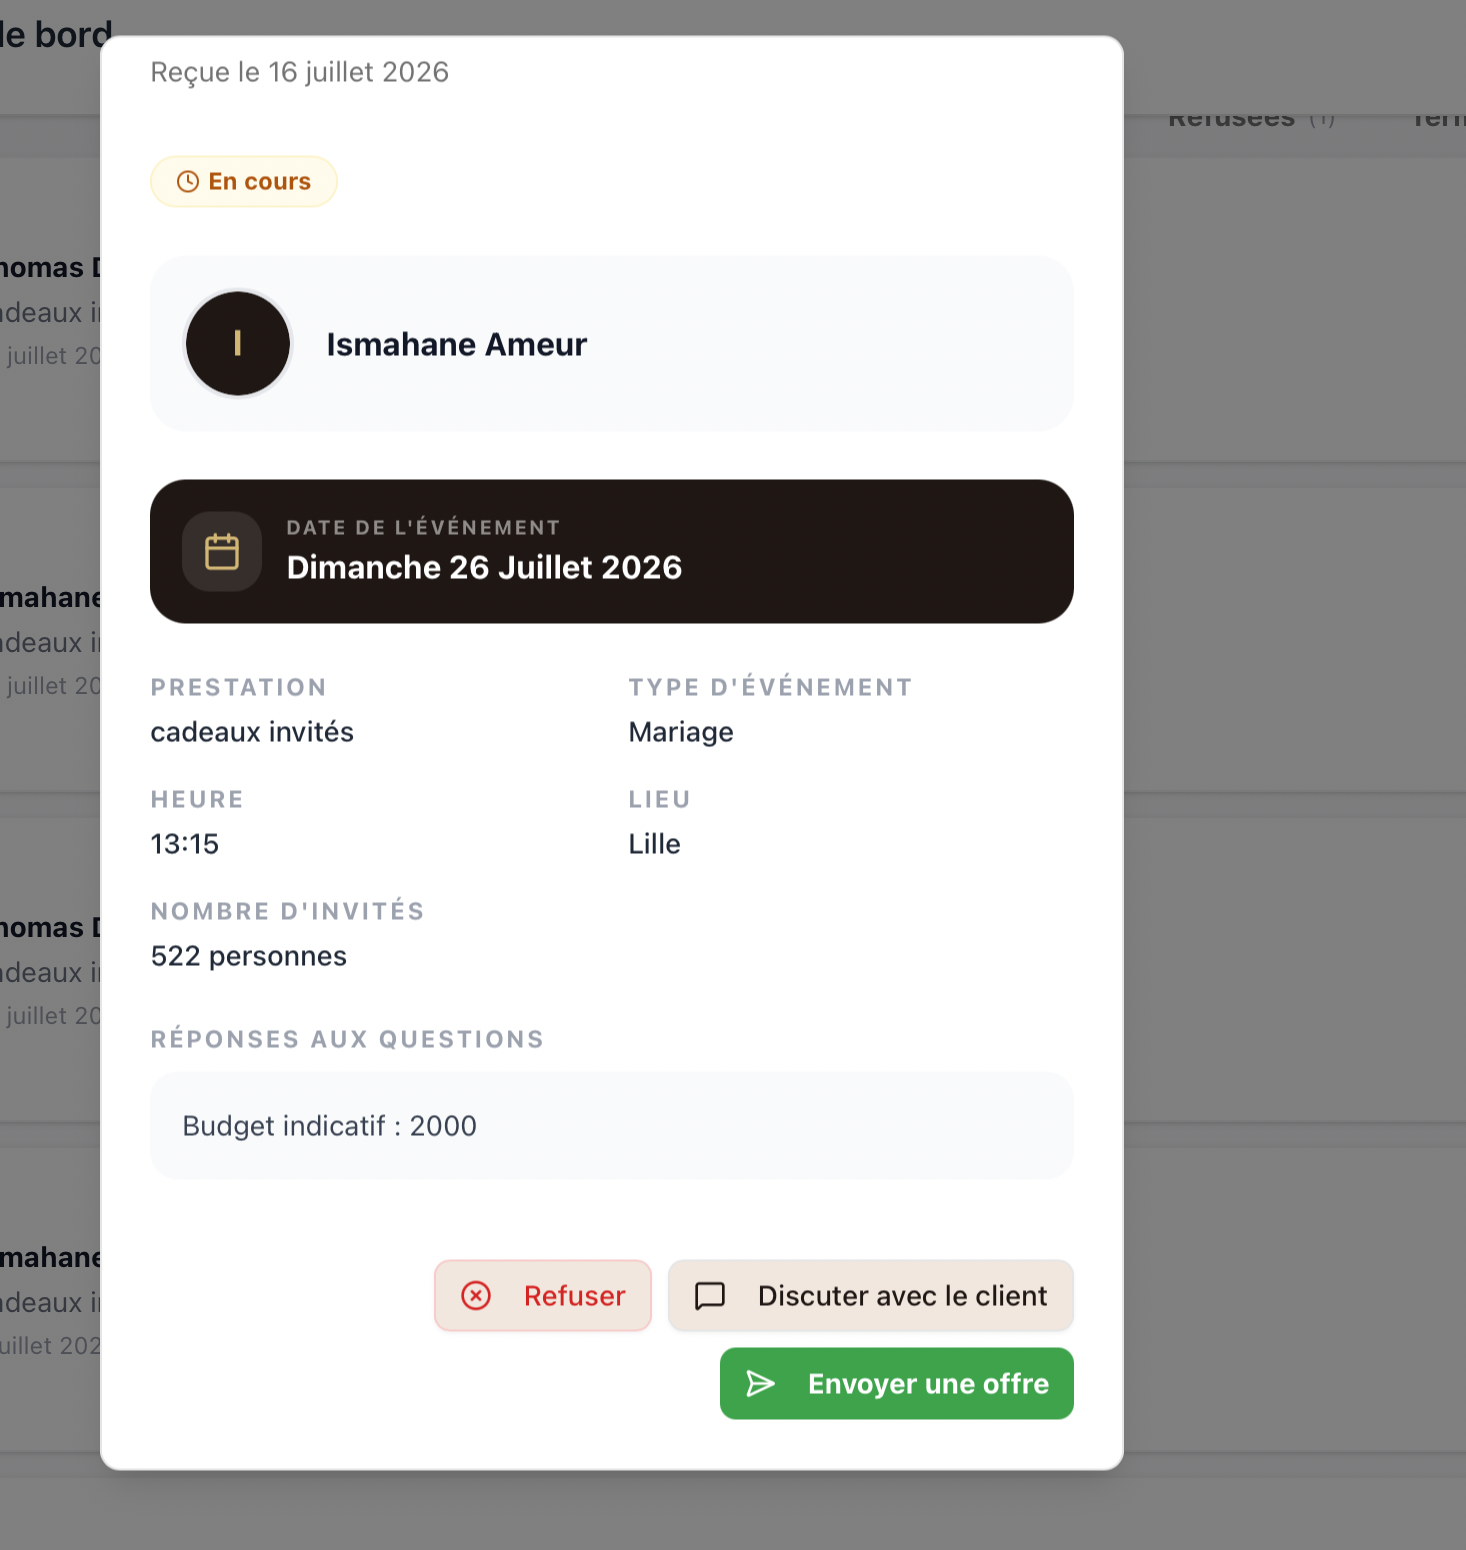Click the paper plane send icon
This screenshot has height=1550, width=1466.
761,1384
